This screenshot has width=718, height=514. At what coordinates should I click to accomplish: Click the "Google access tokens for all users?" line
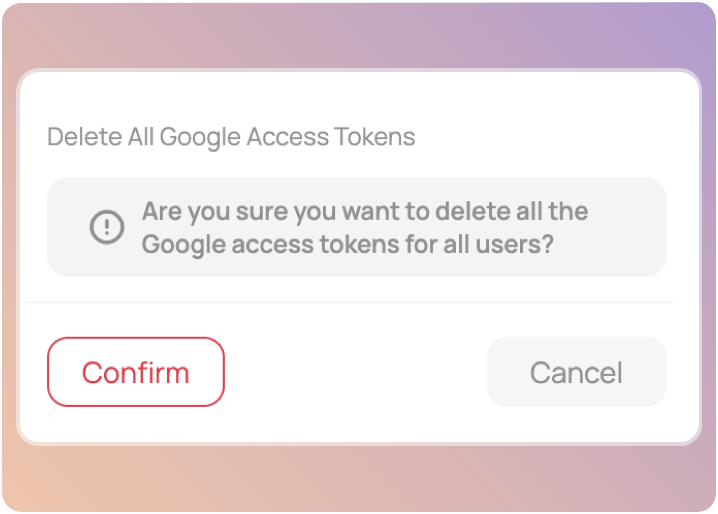tap(347, 244)
